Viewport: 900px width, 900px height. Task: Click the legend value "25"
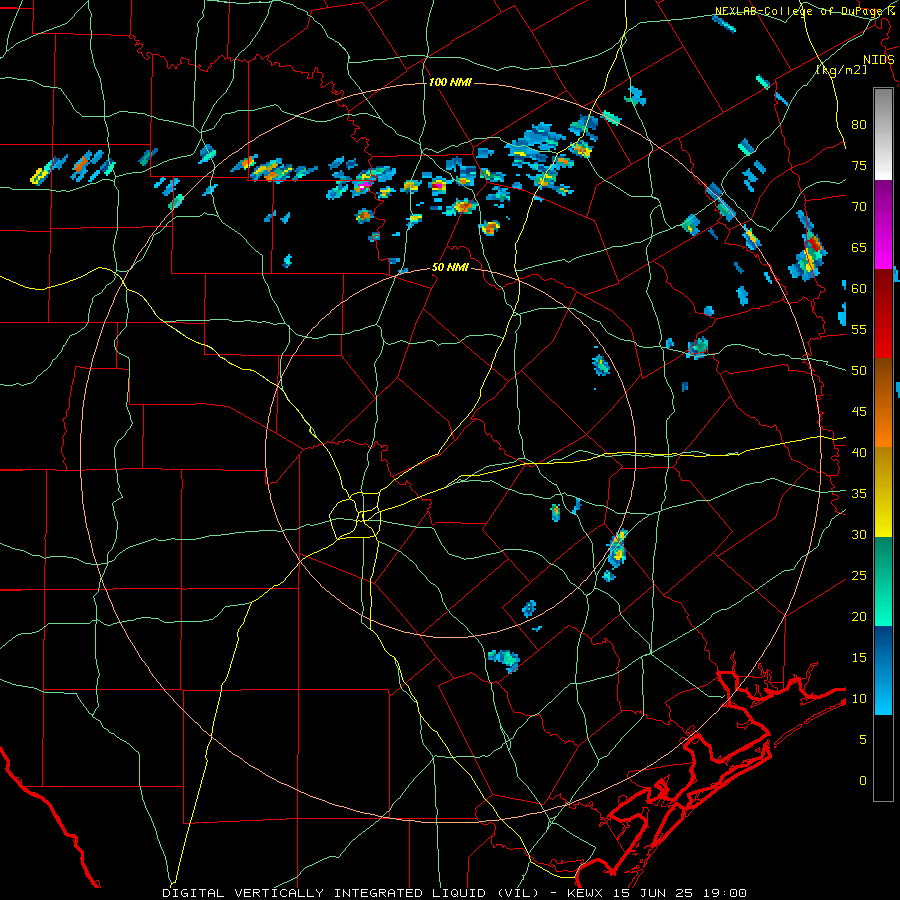coord(859,575)
